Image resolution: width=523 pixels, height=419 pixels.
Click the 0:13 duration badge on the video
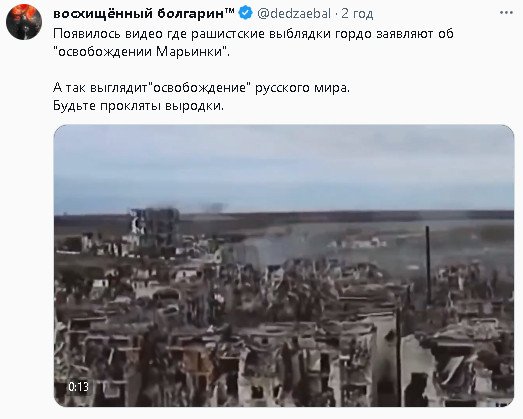[x=78, y=387]
